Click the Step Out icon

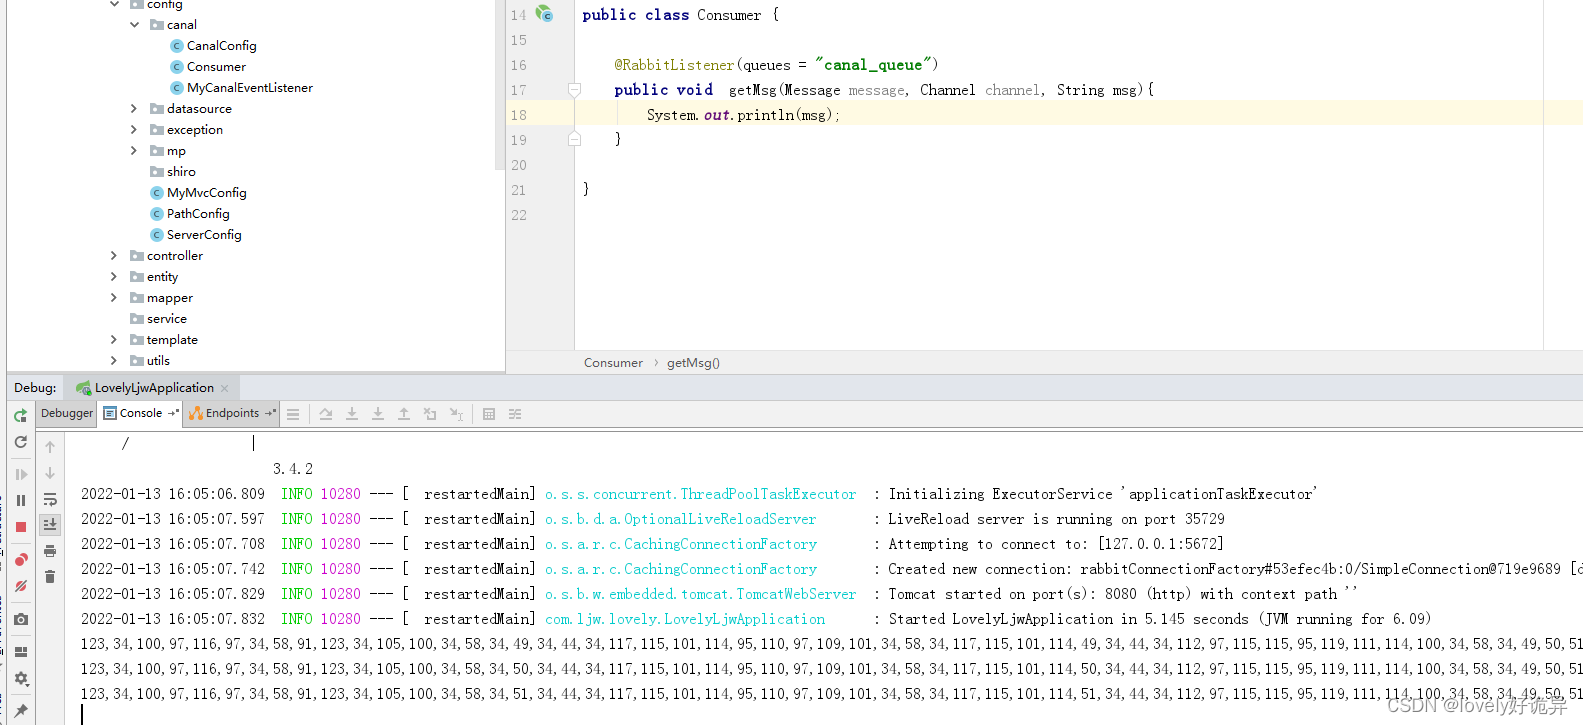tap(404, 414)
